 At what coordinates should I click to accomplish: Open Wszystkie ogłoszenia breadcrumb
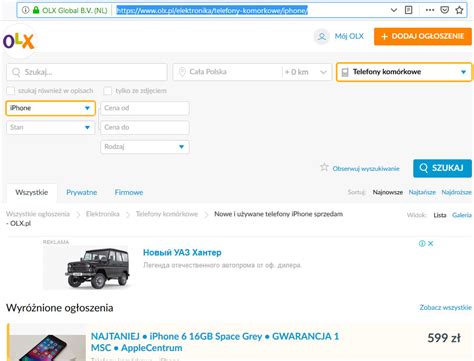(x=38, y=214)
